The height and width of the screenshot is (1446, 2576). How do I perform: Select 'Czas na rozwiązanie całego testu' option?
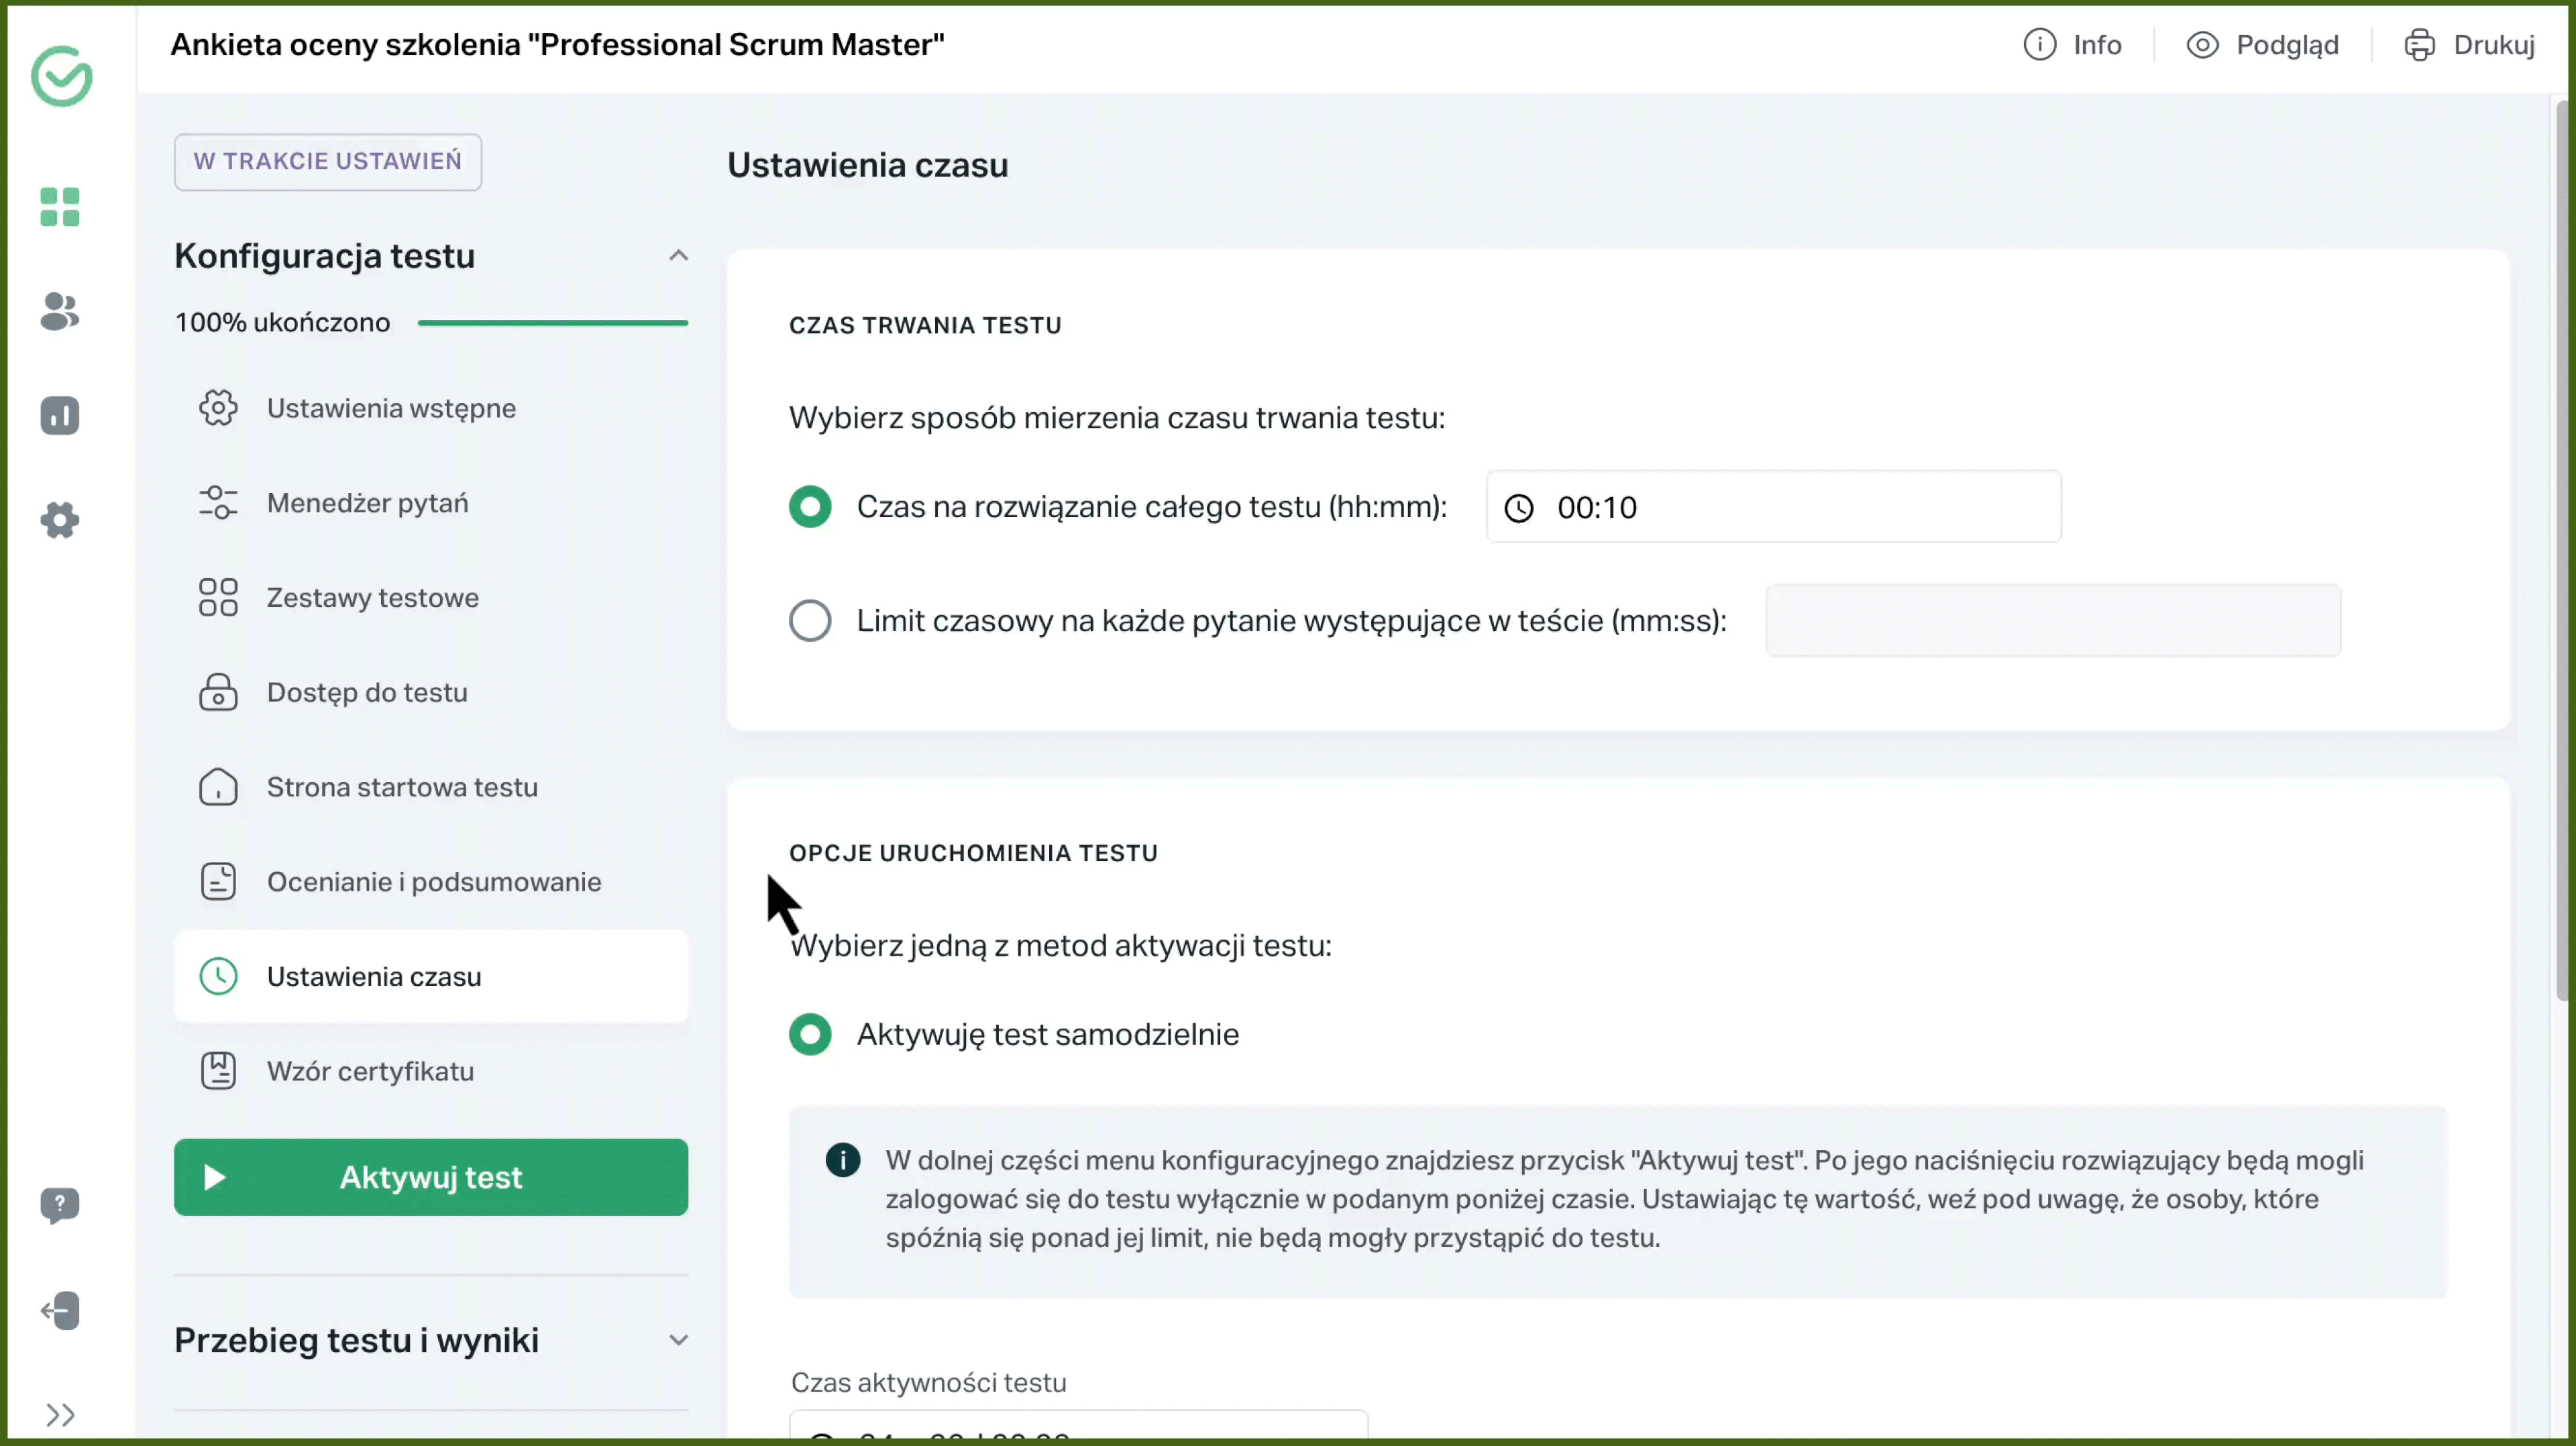coord(810,507)
